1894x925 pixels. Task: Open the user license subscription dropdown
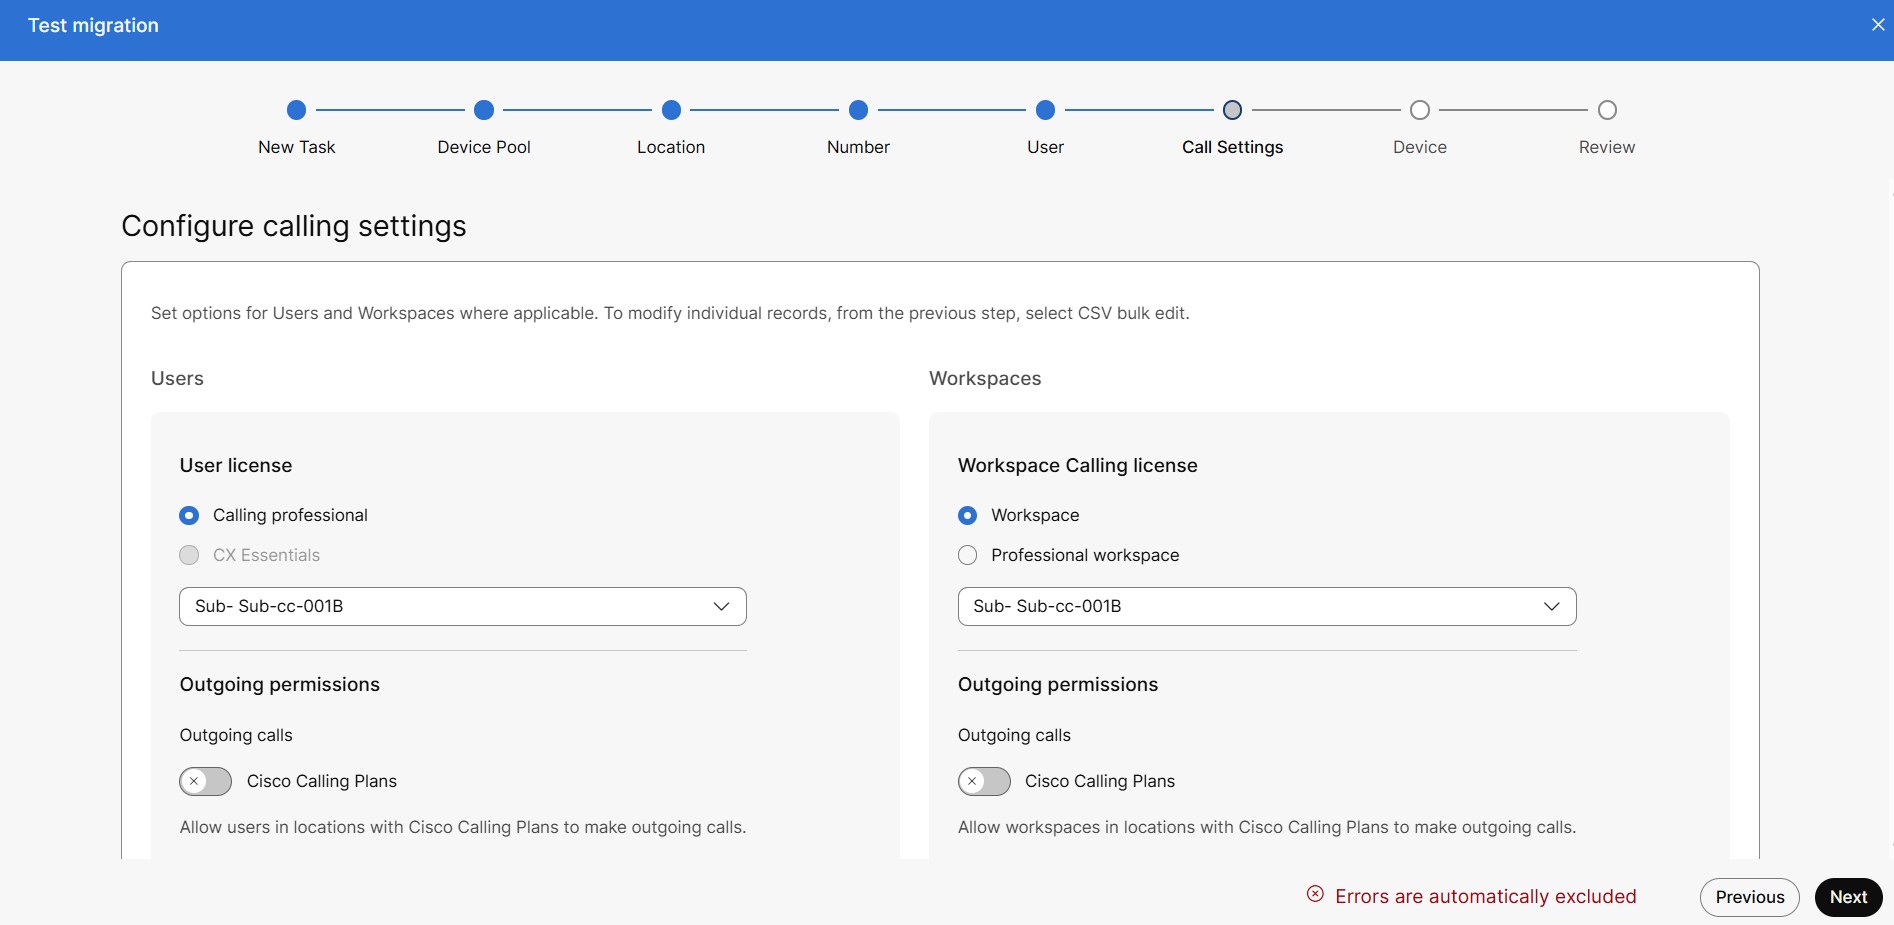coord(462,606)
